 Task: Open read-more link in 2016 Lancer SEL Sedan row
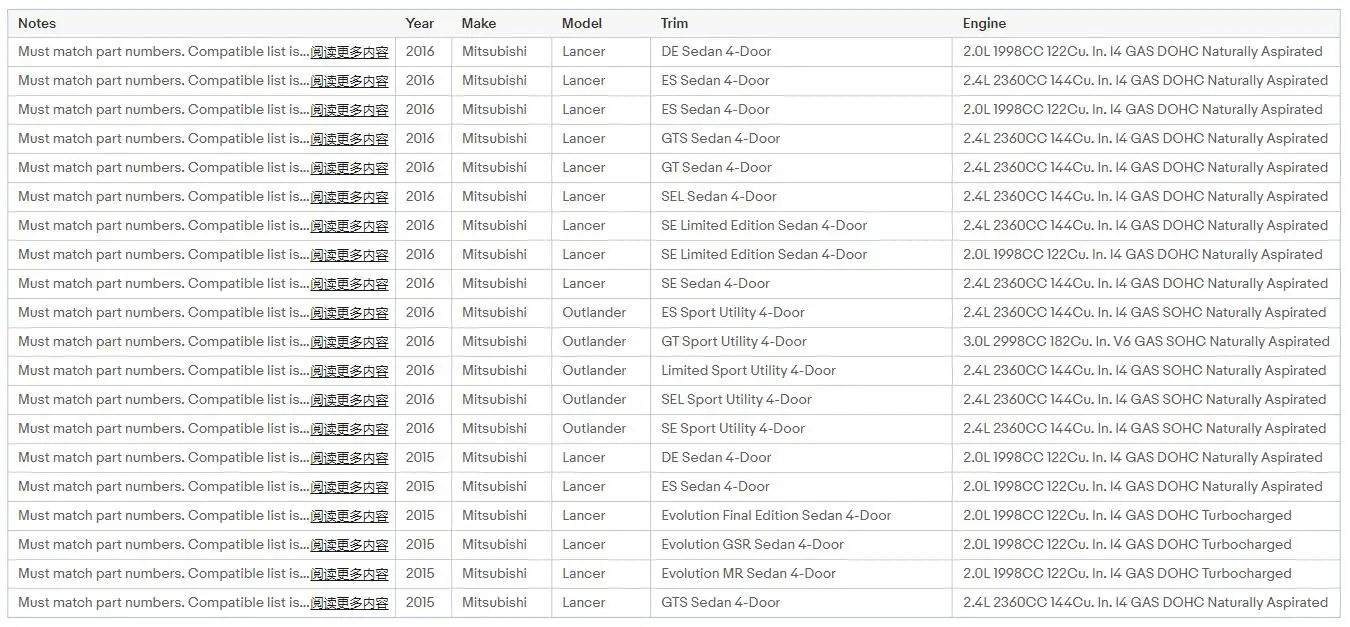coord(349,197)
